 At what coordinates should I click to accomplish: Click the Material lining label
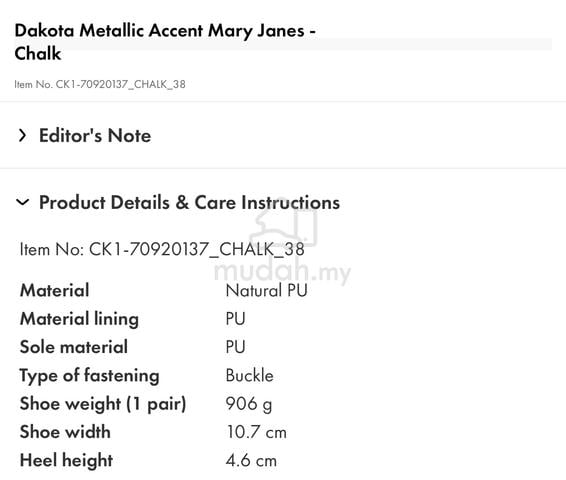coord(79,319)
